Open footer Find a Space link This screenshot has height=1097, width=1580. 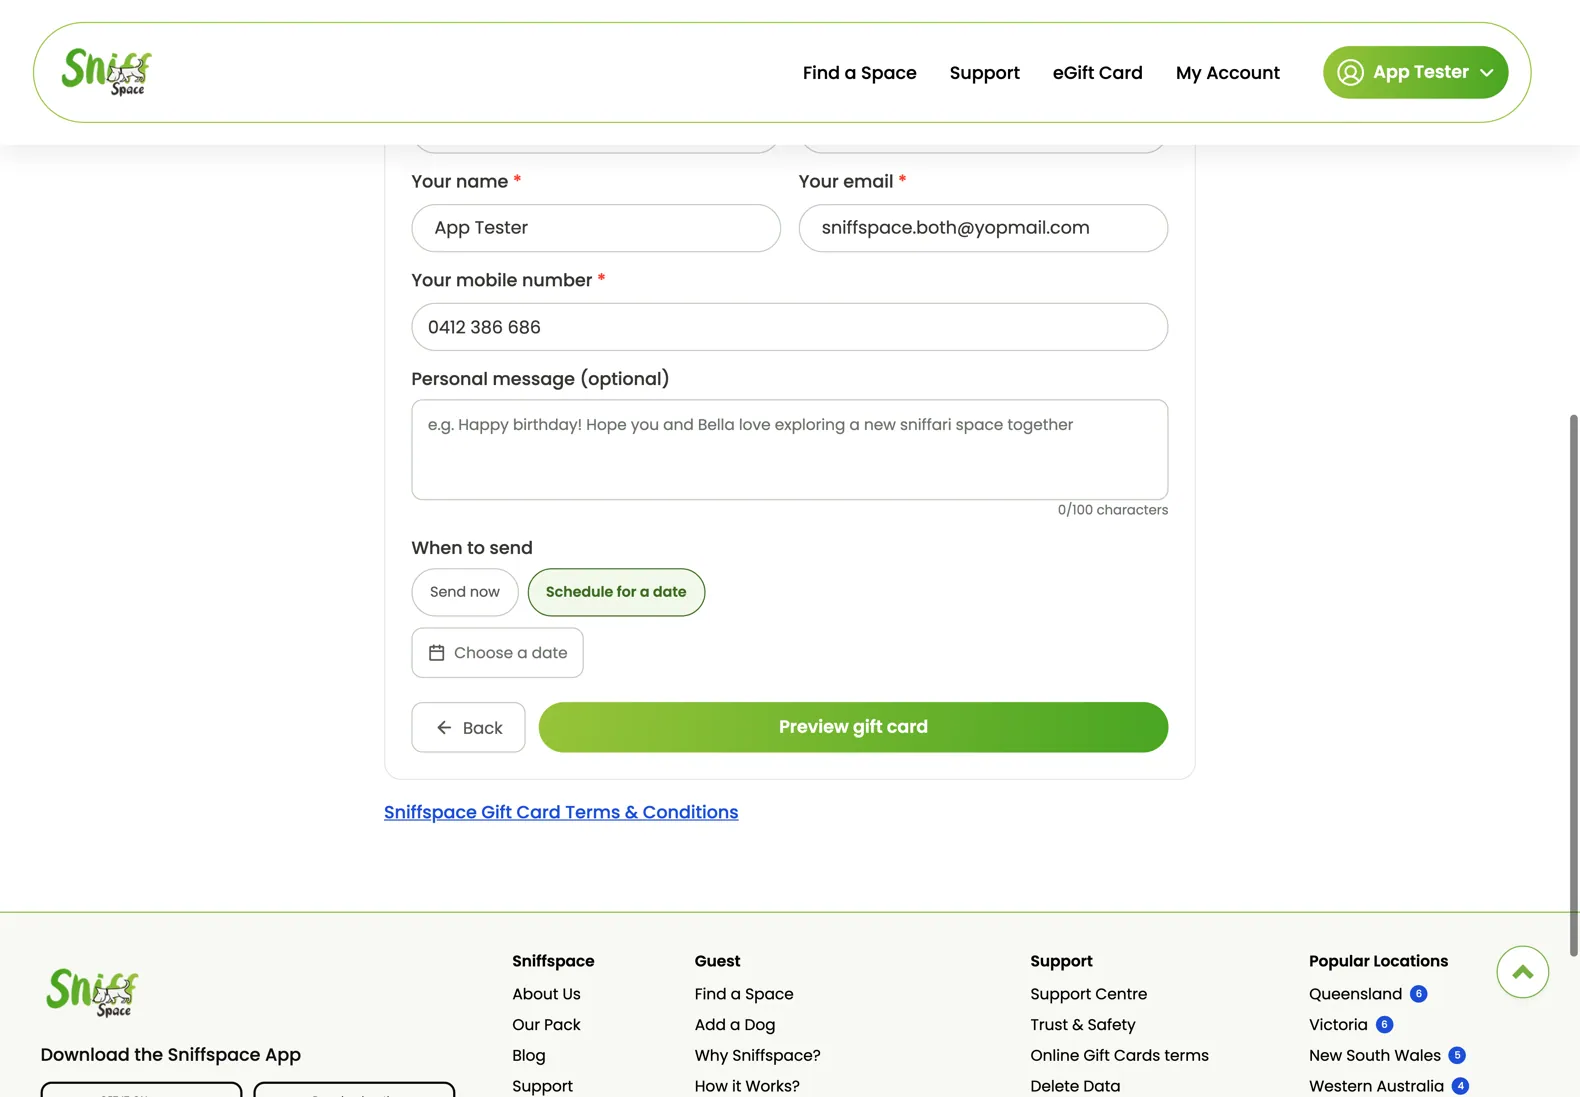pos(744,994)
